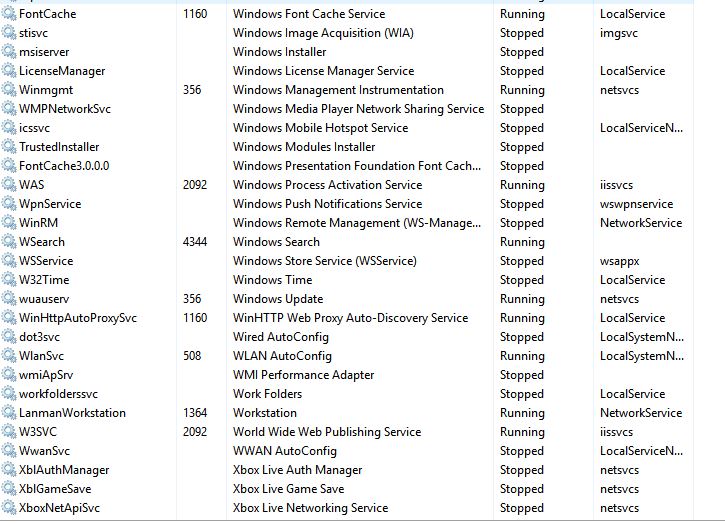The height and width of the screenshot is (525, 725).
Task: Click the gear icon beside XblAuthManager
Action: tap(9, 469)
